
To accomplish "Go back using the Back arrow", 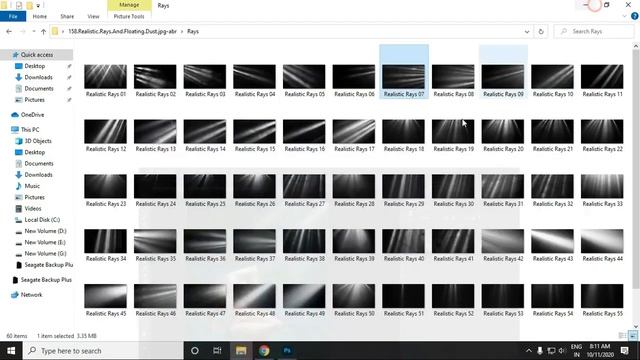I will (9, 31).
